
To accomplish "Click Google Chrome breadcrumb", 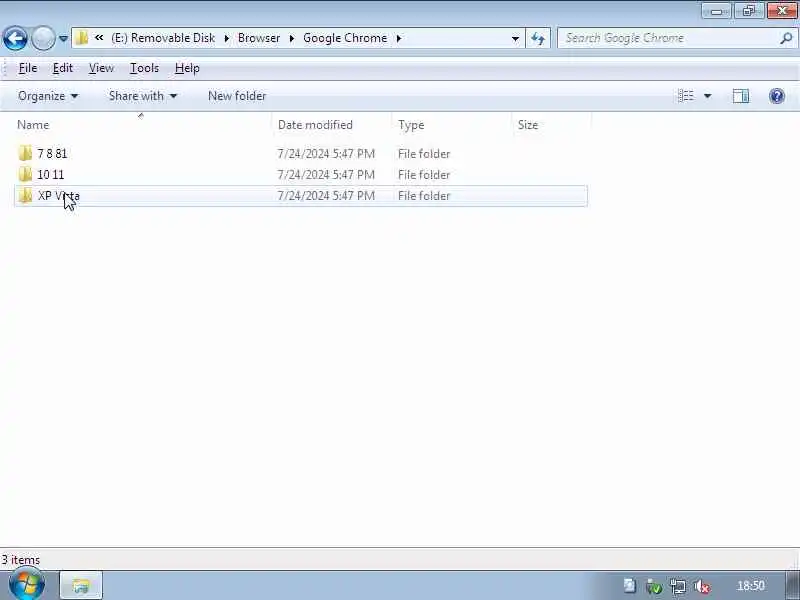I will 345,38.
